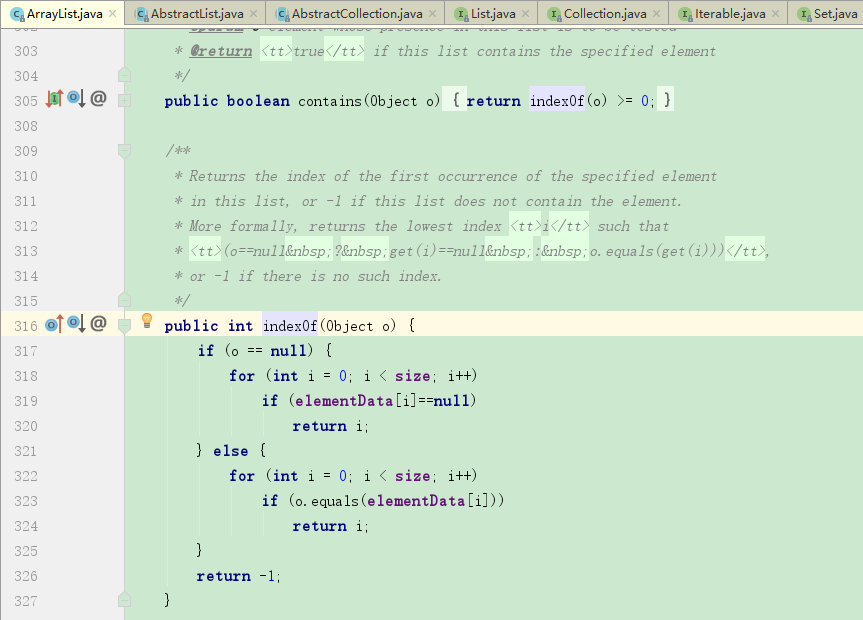Collapse indexOf method end marker at line 327
The height and width of the screenshot is (620, 863).
click(124, 600)
